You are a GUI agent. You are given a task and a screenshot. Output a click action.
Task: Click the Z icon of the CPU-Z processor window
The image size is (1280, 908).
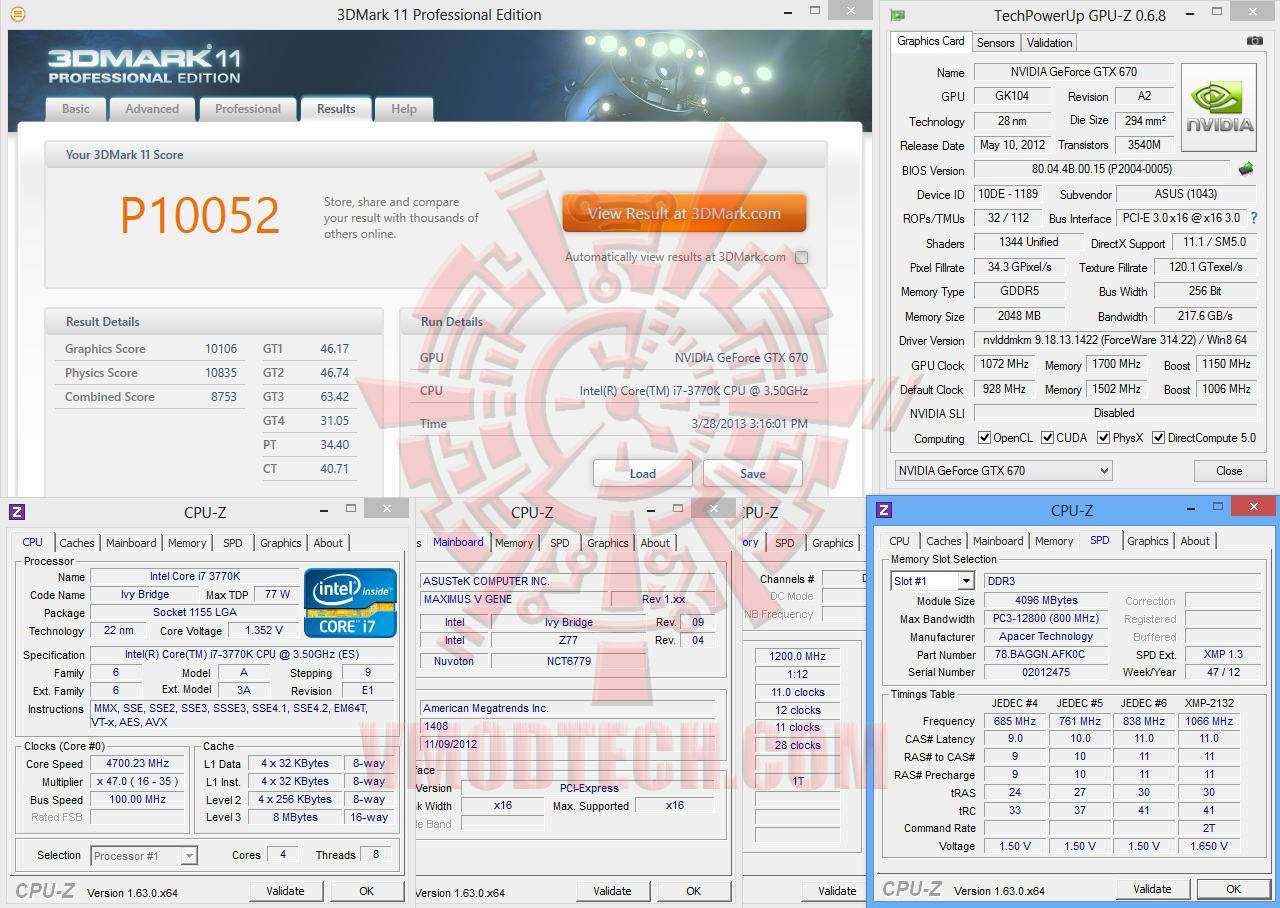[x=17, y=512]
